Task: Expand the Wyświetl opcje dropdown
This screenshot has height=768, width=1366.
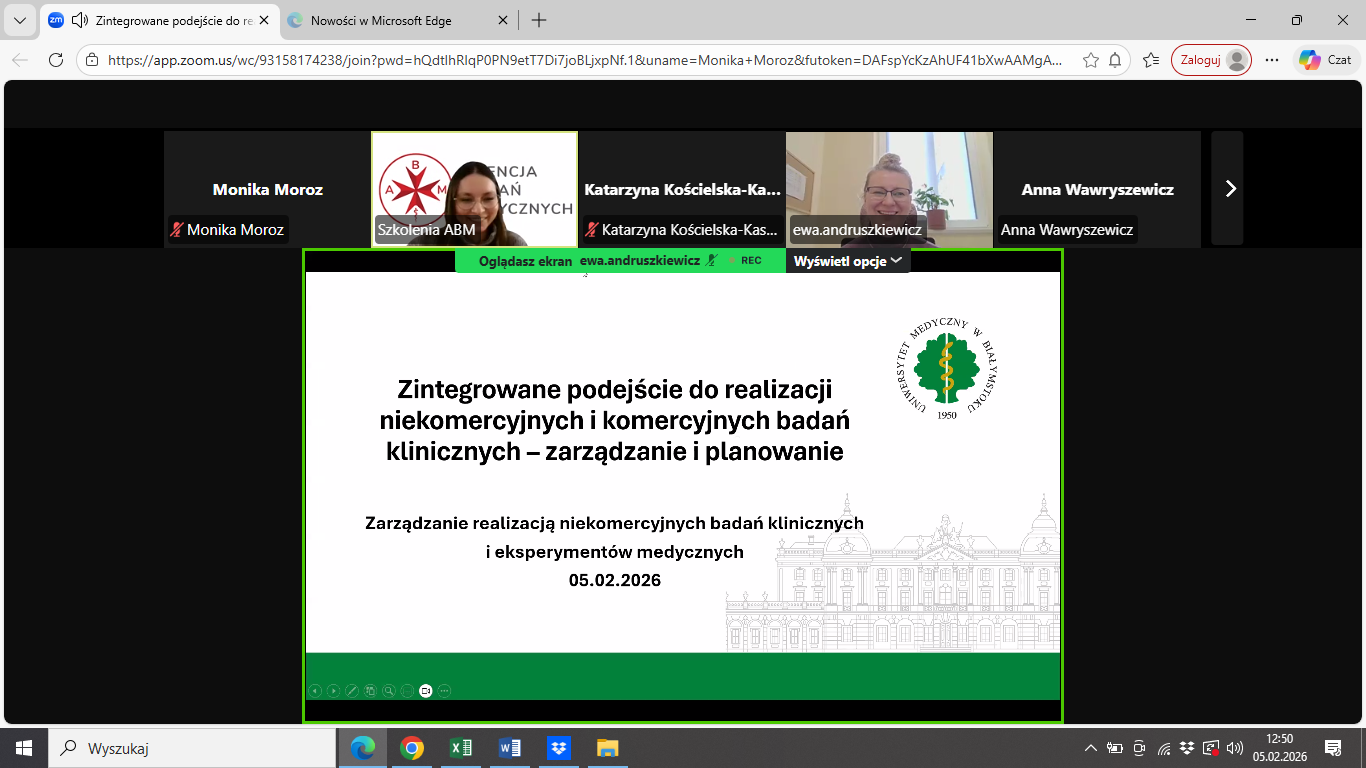Action: coord(848,261)
